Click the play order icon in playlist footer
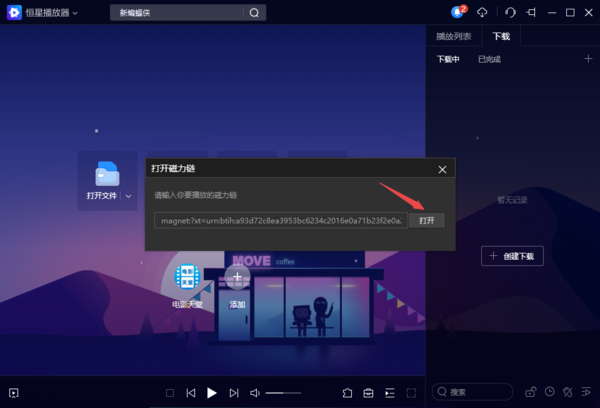This screenshot has height=408, width=600. click(586, 392)
